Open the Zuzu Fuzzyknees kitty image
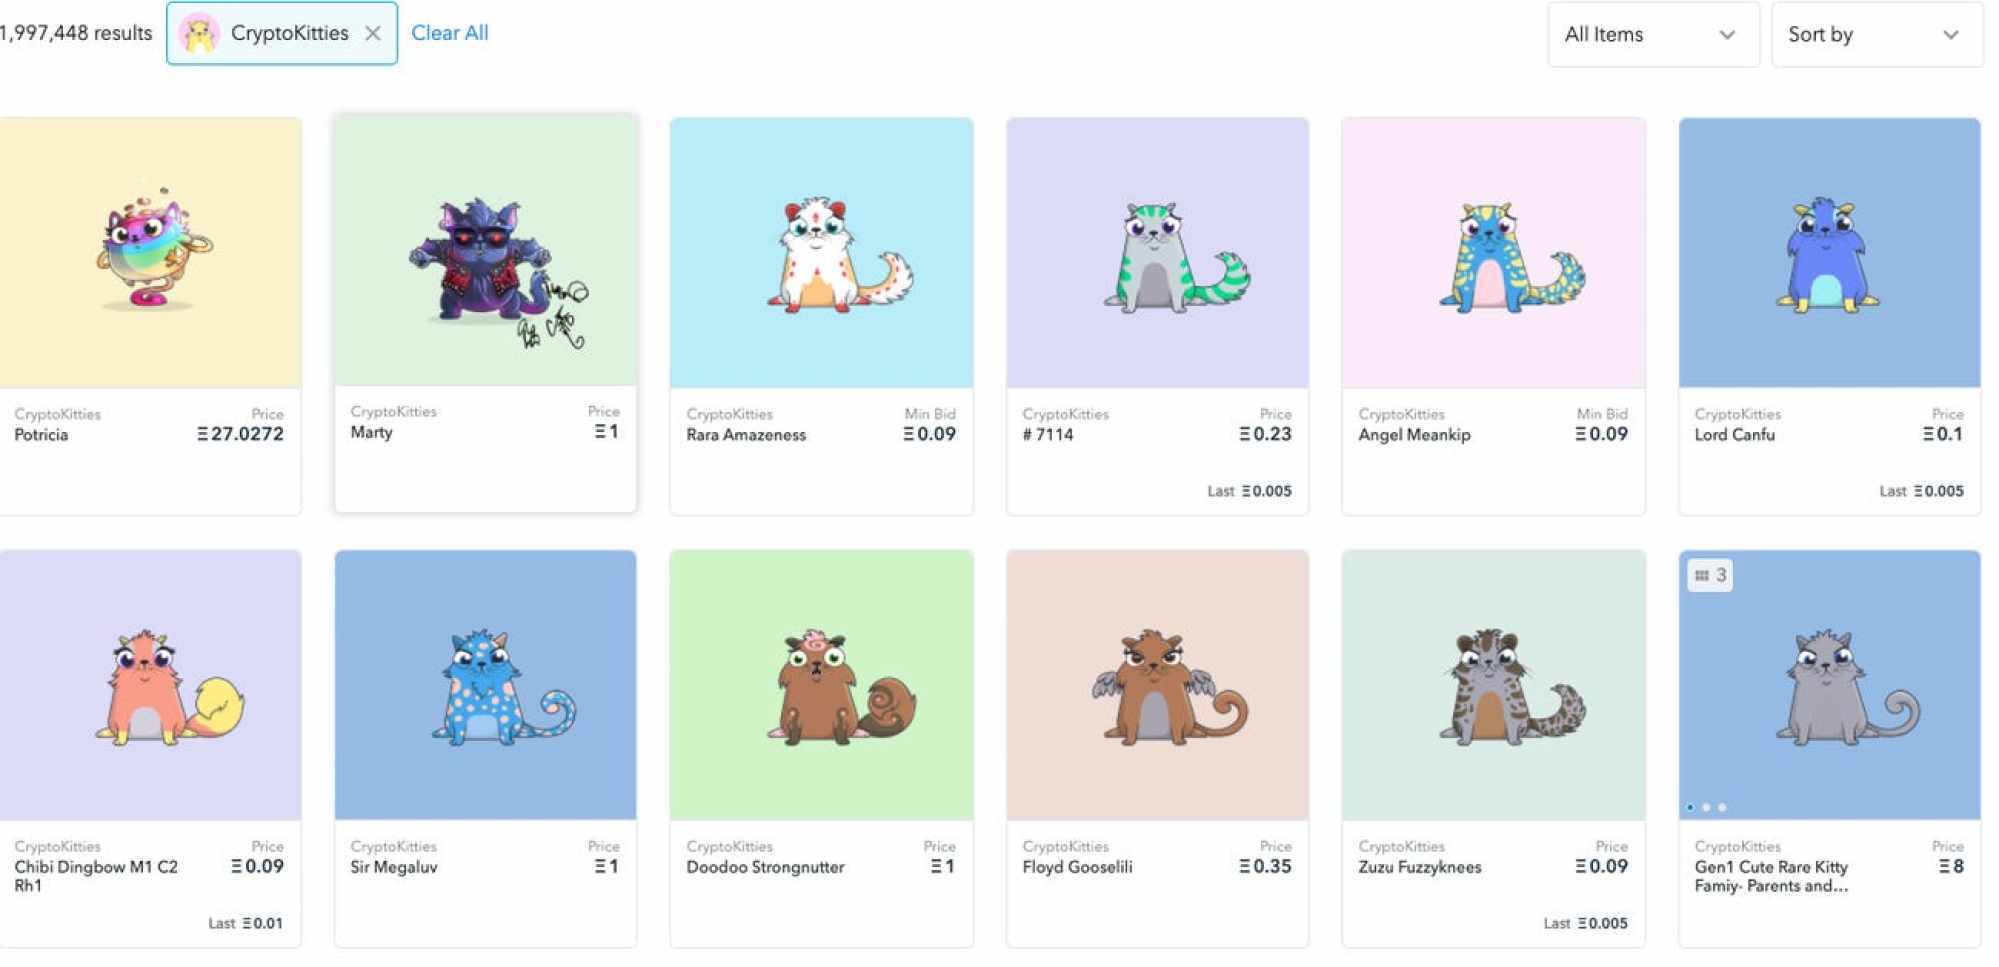This screenshot has width=1999, height=967. click(1493, 685)
